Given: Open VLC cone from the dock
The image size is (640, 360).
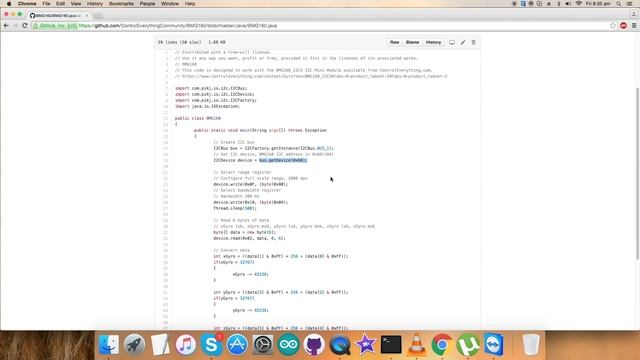Looking at the screenshot, I should [416, 344].
